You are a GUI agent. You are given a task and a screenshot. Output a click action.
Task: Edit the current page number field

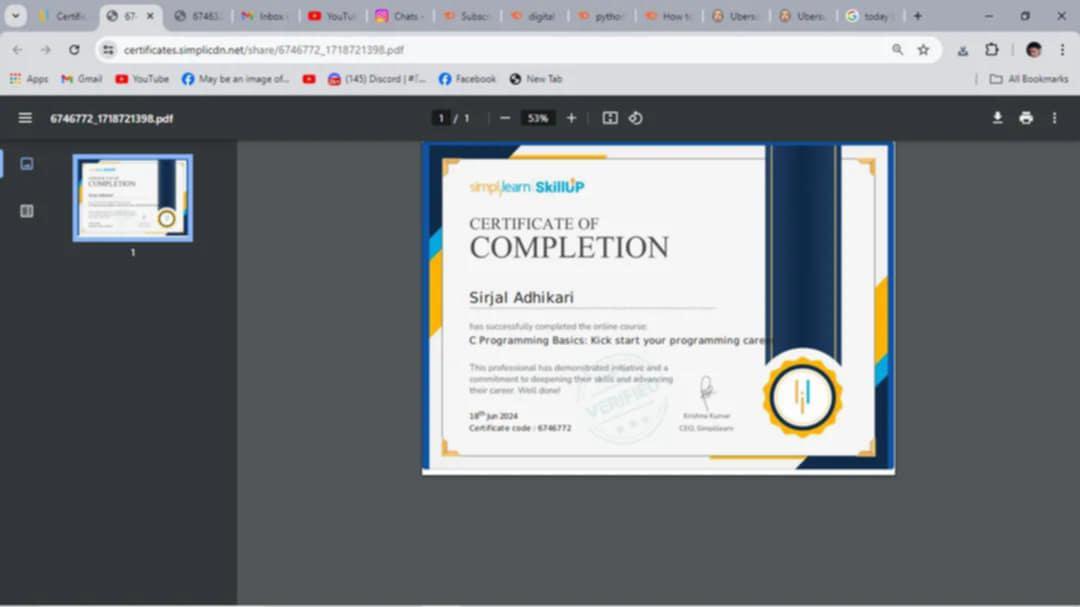[441, 118]
